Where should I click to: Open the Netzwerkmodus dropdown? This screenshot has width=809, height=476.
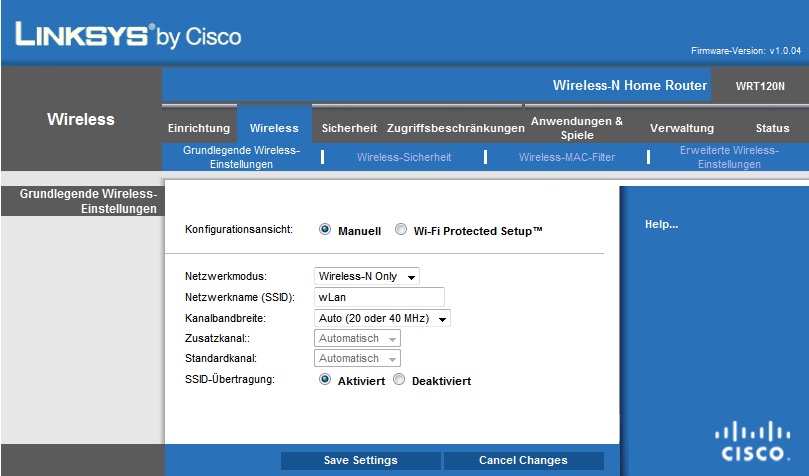click(x=367, y=276)
